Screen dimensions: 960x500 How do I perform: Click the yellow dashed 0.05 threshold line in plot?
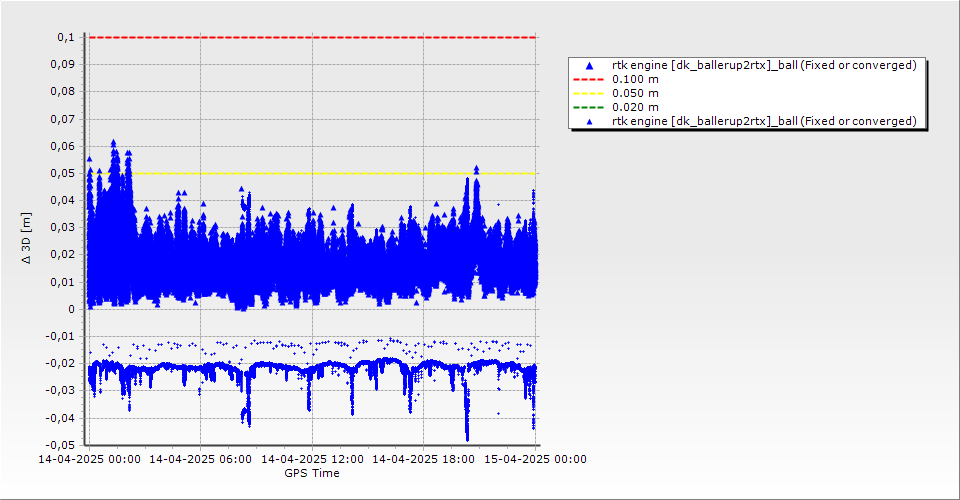pos(312,173)
